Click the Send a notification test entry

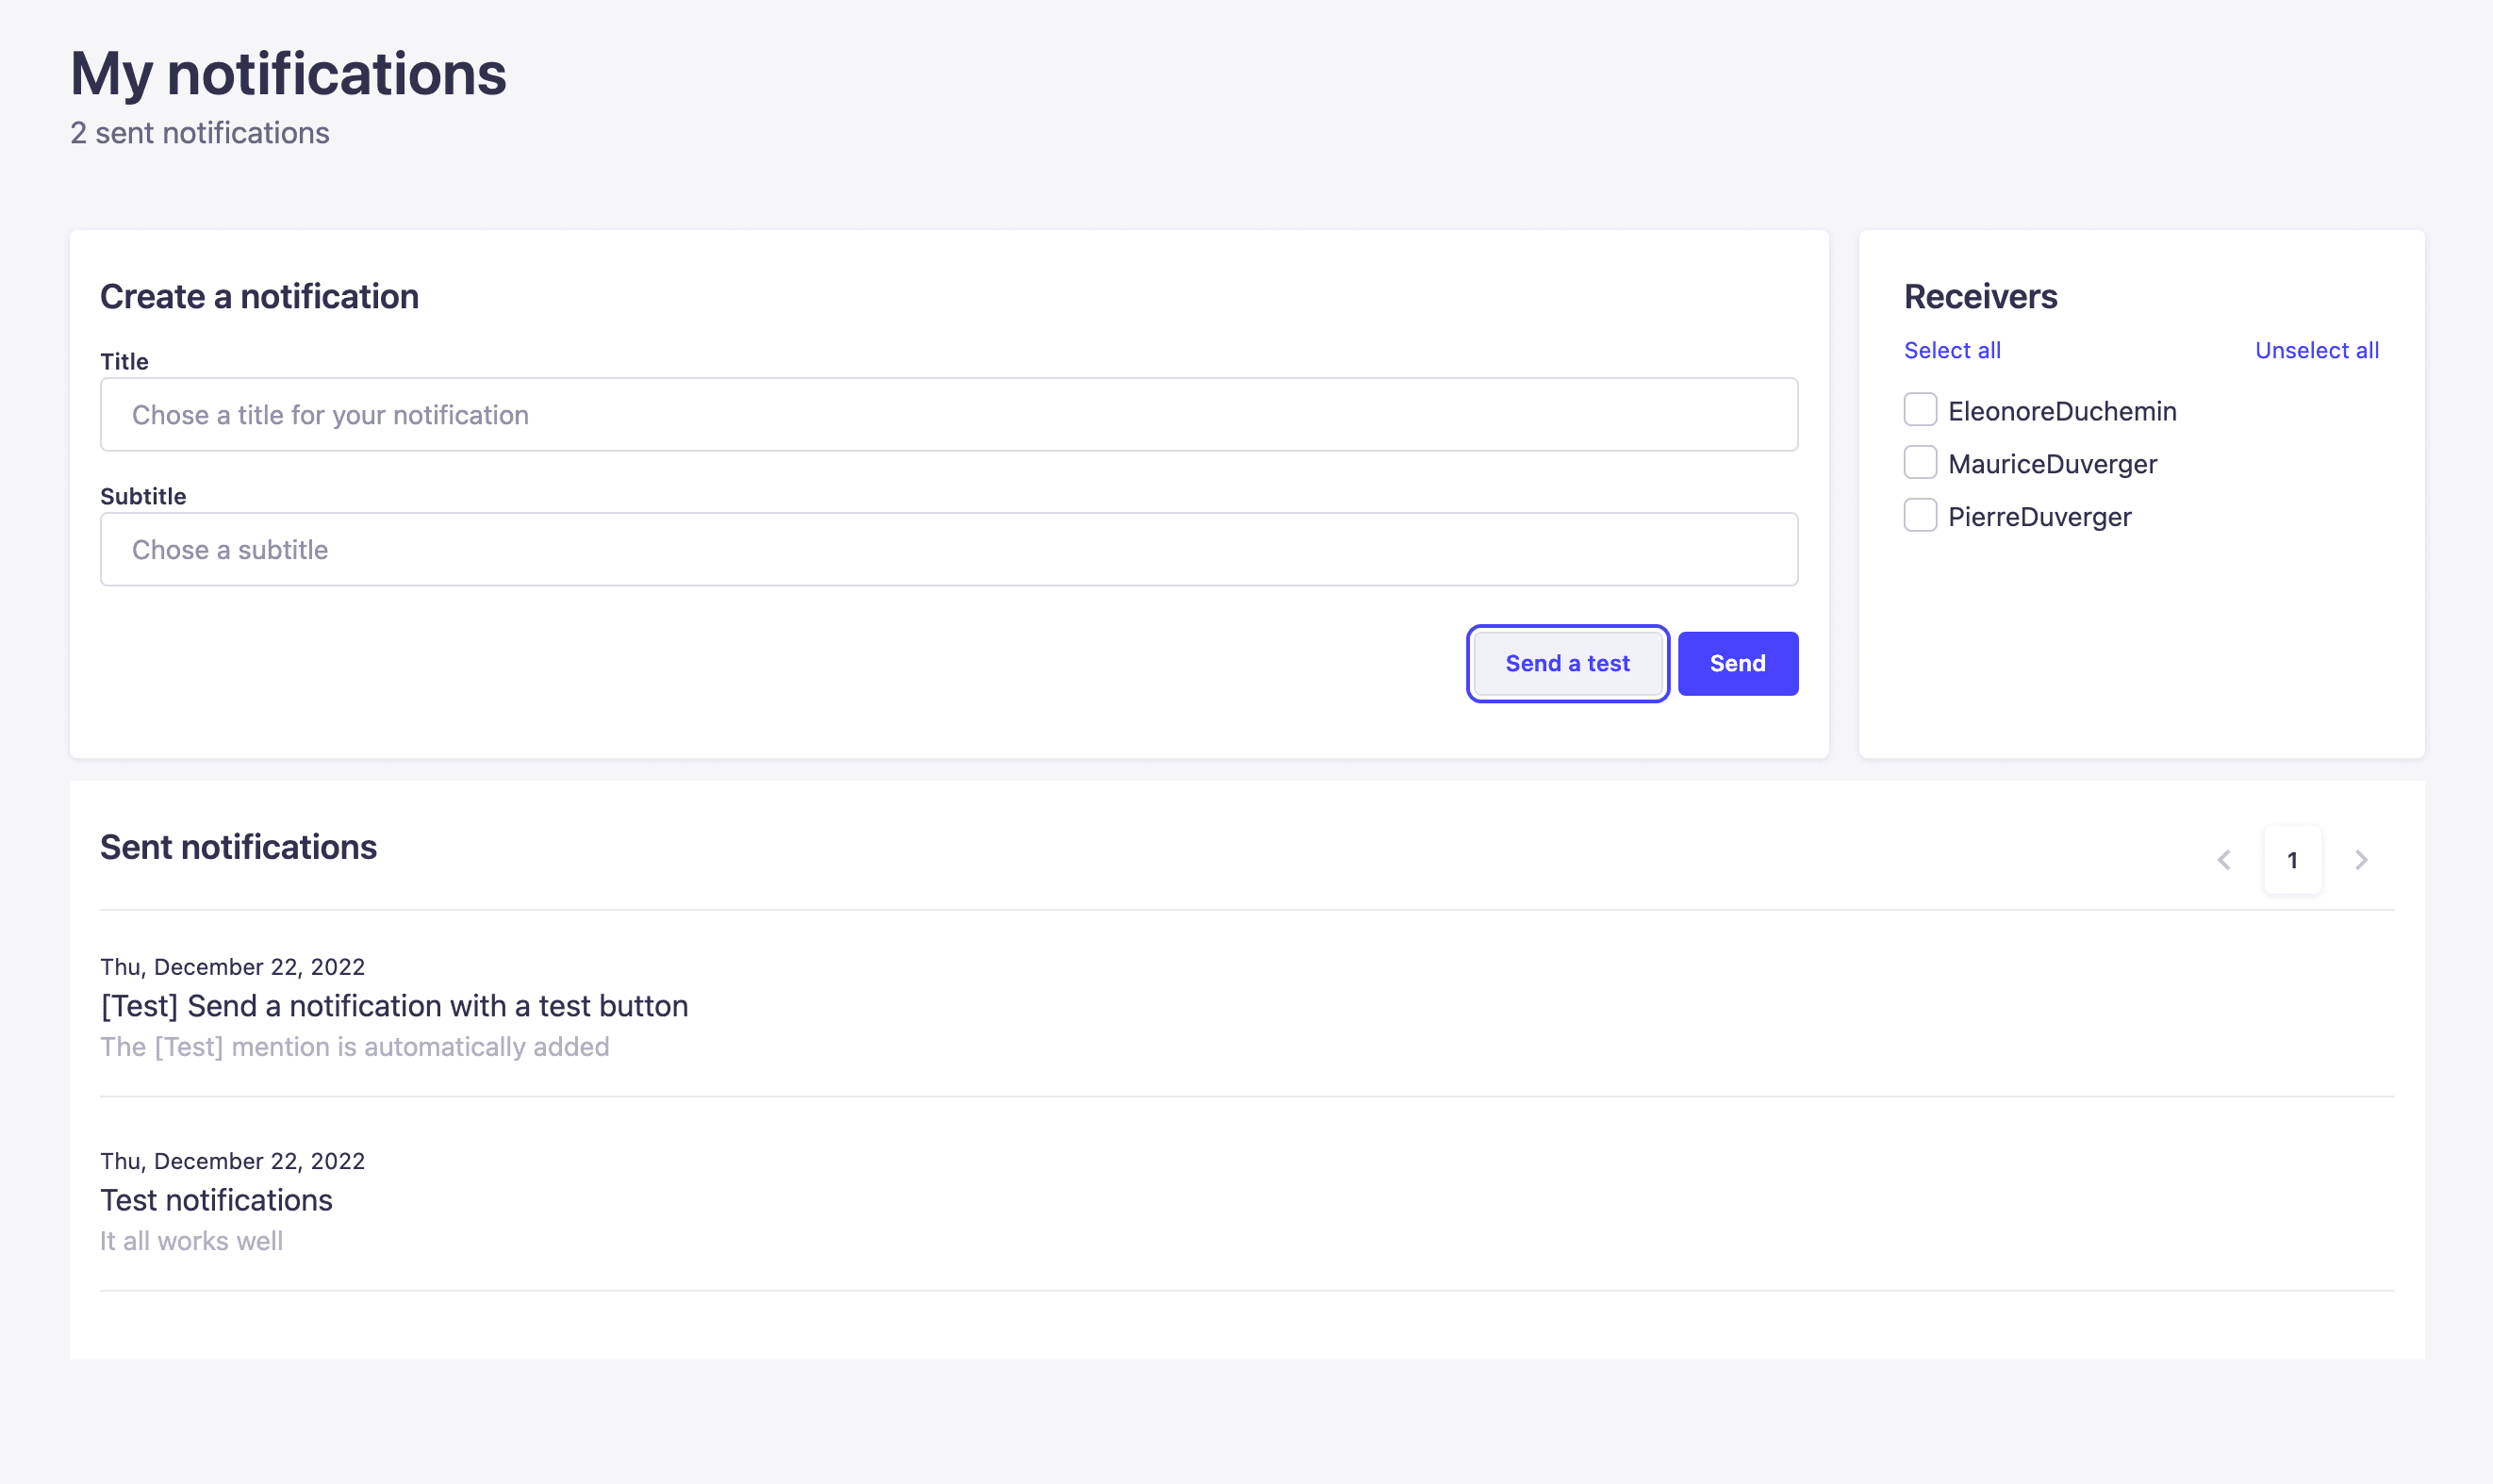pyautogui.click(x=394, y=1007)
